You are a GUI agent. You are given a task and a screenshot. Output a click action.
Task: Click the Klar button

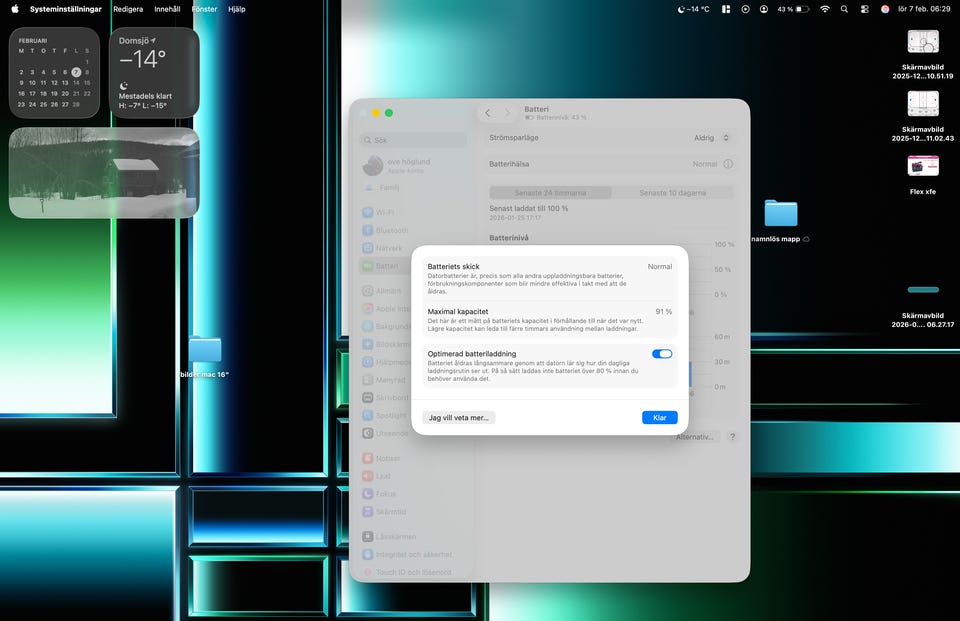pyautogui.click(x=659, y=417)
